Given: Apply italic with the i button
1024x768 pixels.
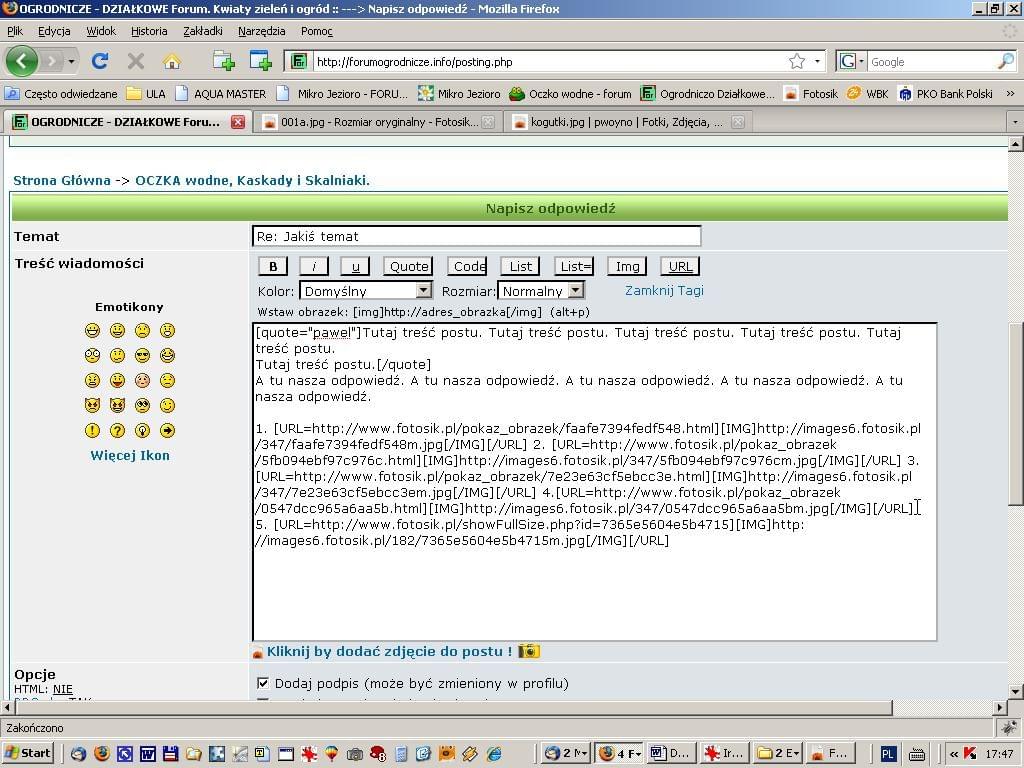Looking at the screenshot, I should (x=314, y=266).
